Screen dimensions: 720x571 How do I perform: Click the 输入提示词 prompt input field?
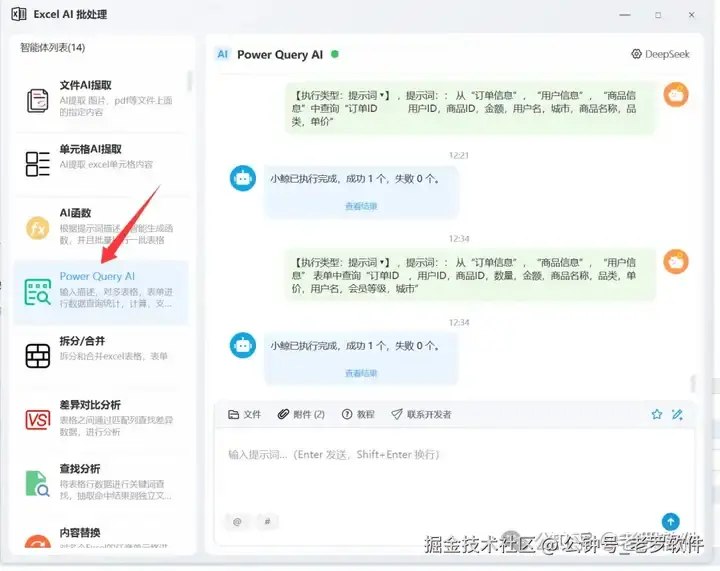coord(455,468)
